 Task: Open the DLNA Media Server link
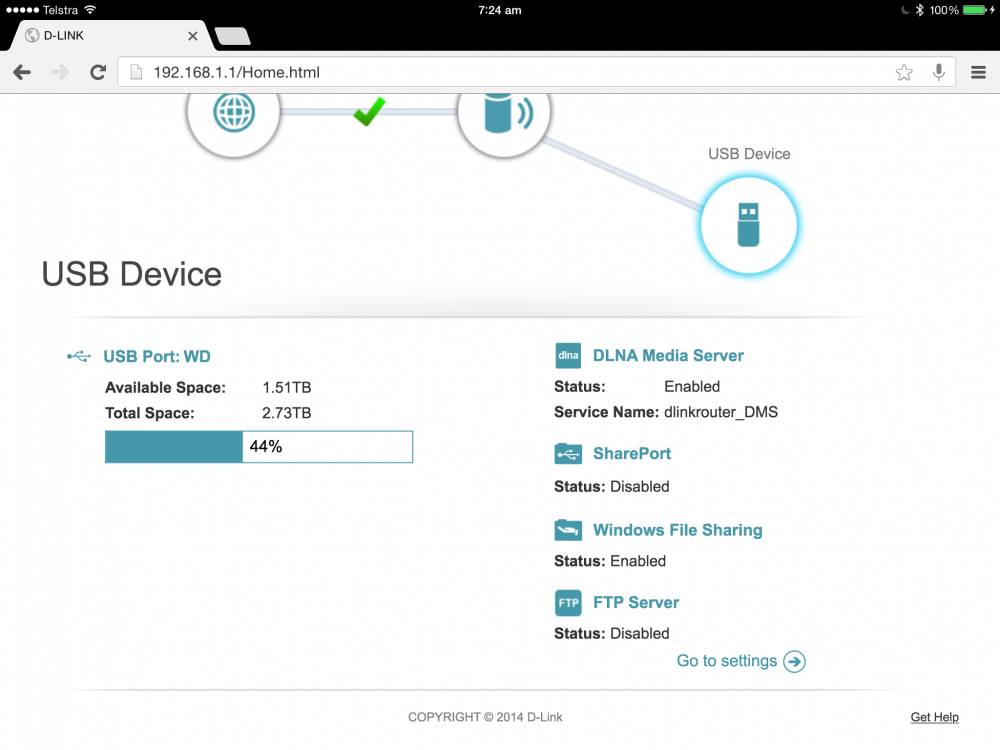coord(668,355)
